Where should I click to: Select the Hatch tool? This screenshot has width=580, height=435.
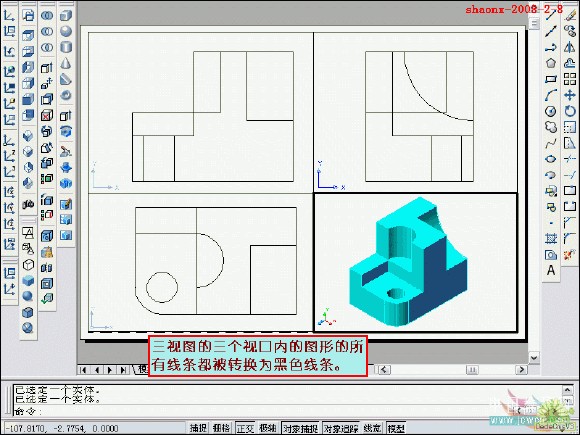point(551,239)
